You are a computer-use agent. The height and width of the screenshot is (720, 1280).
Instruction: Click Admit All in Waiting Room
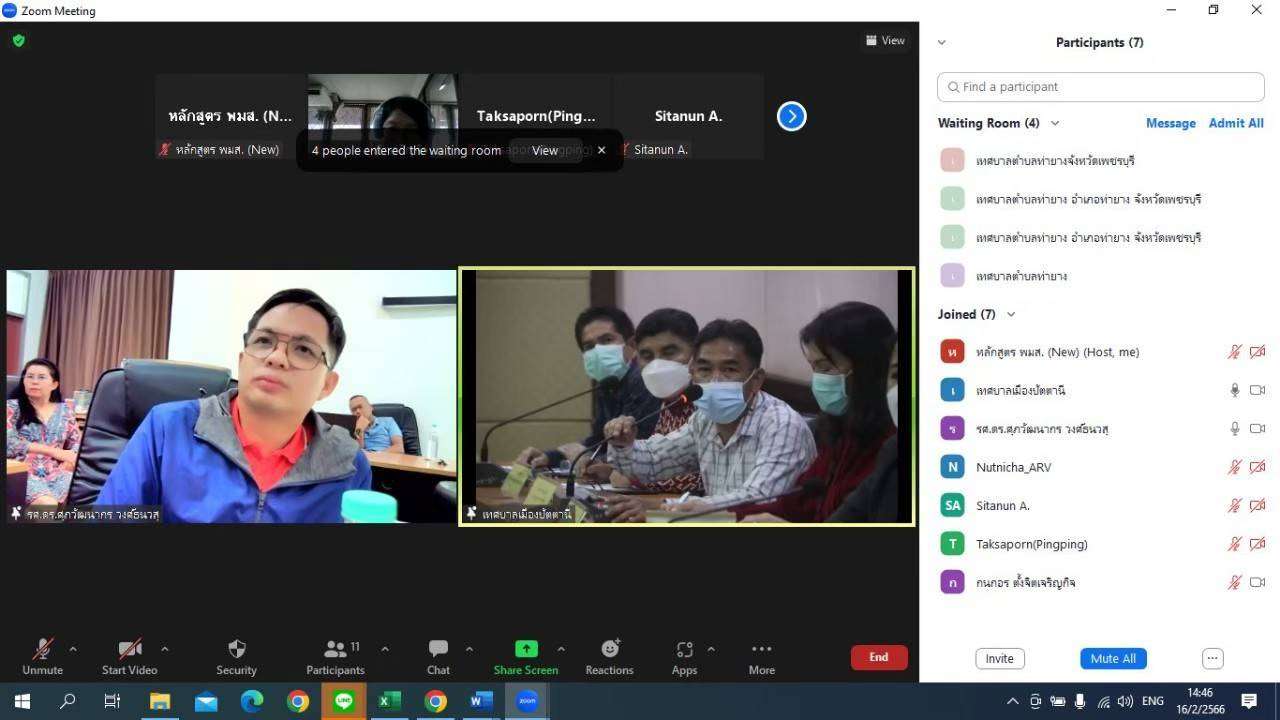[x=1236, y=123]
